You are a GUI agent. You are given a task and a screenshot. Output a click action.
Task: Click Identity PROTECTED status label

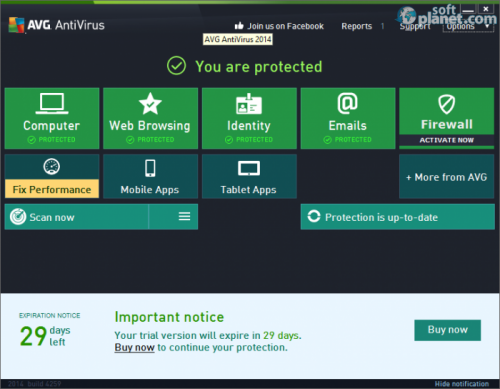point(249,140)
